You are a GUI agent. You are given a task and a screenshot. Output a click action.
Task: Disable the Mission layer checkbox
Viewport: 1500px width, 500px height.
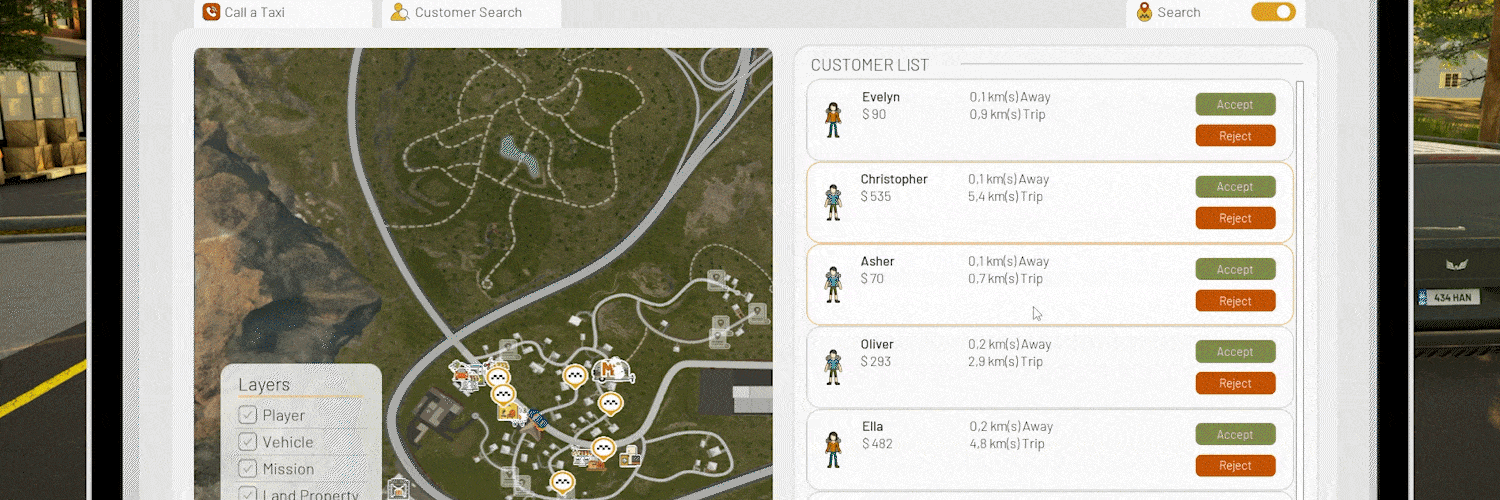coord(247,469)
